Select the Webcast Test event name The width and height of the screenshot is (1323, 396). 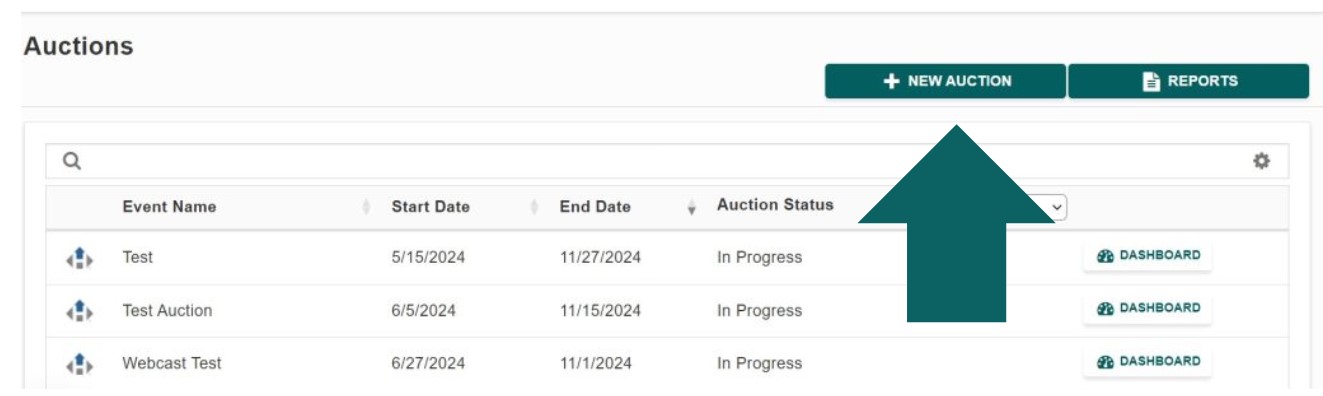click(x=172, y=362)
